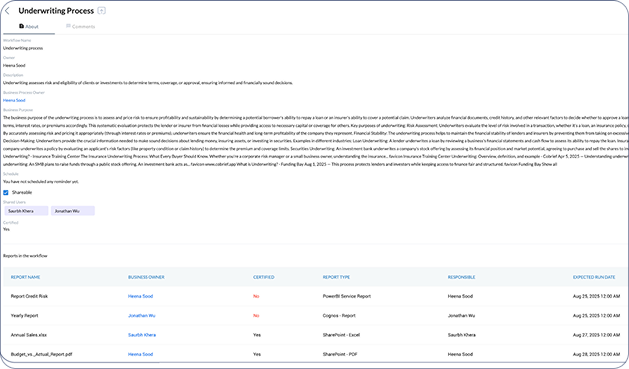The height and width of the screenshot is (369, 629).
Task: Sort by the CERTIFIED column header
Action: click(x=264, y=277)
